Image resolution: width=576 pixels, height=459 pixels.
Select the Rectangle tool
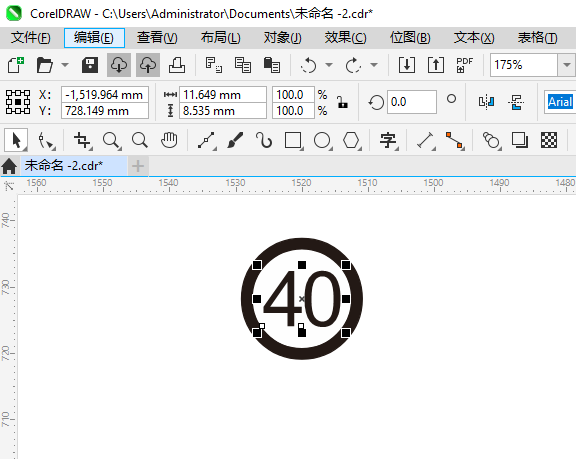[293, 140]
